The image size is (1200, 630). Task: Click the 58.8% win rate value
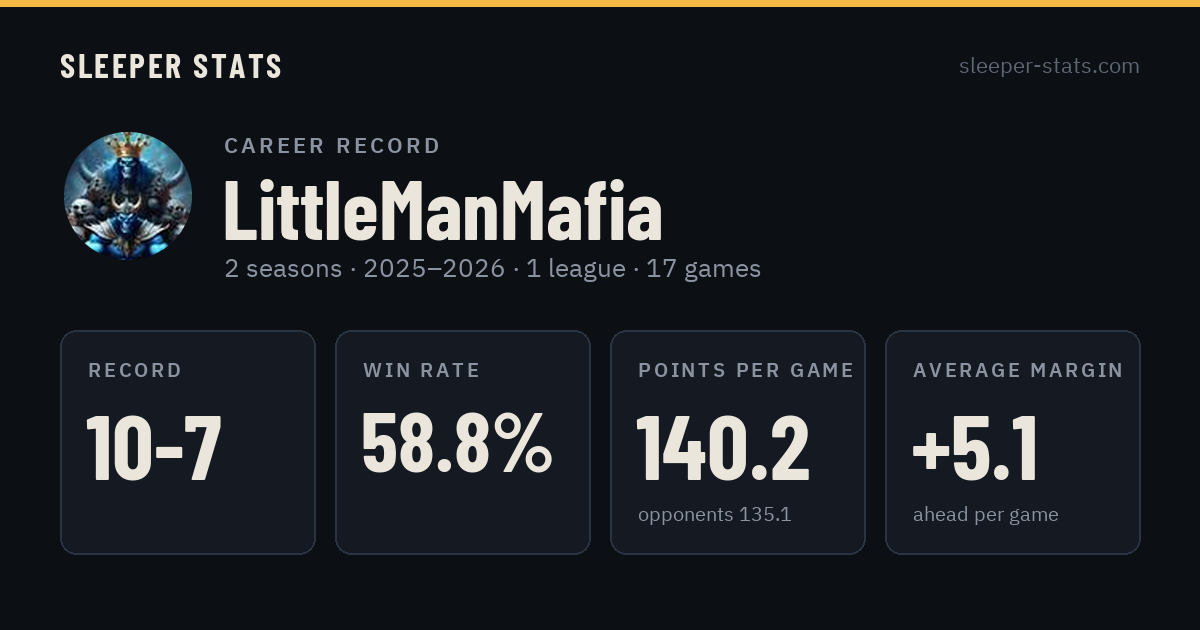tap(457, 443)
